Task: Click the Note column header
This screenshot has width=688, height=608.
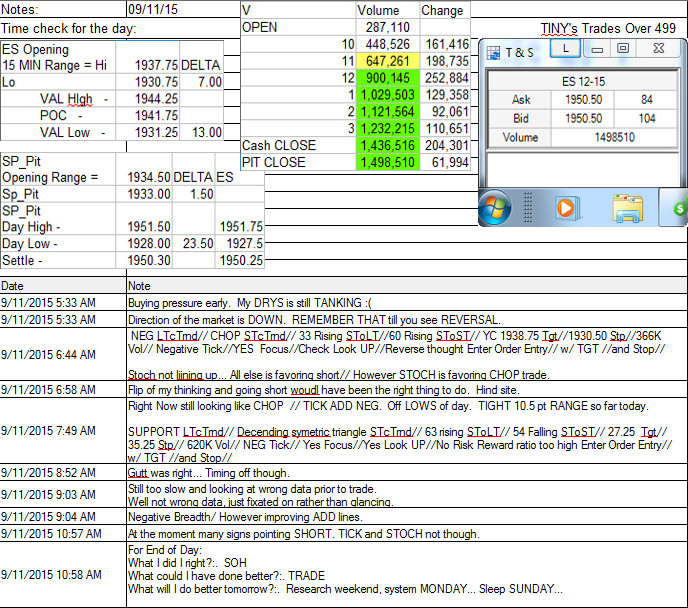Action: (x=407, y=286)
